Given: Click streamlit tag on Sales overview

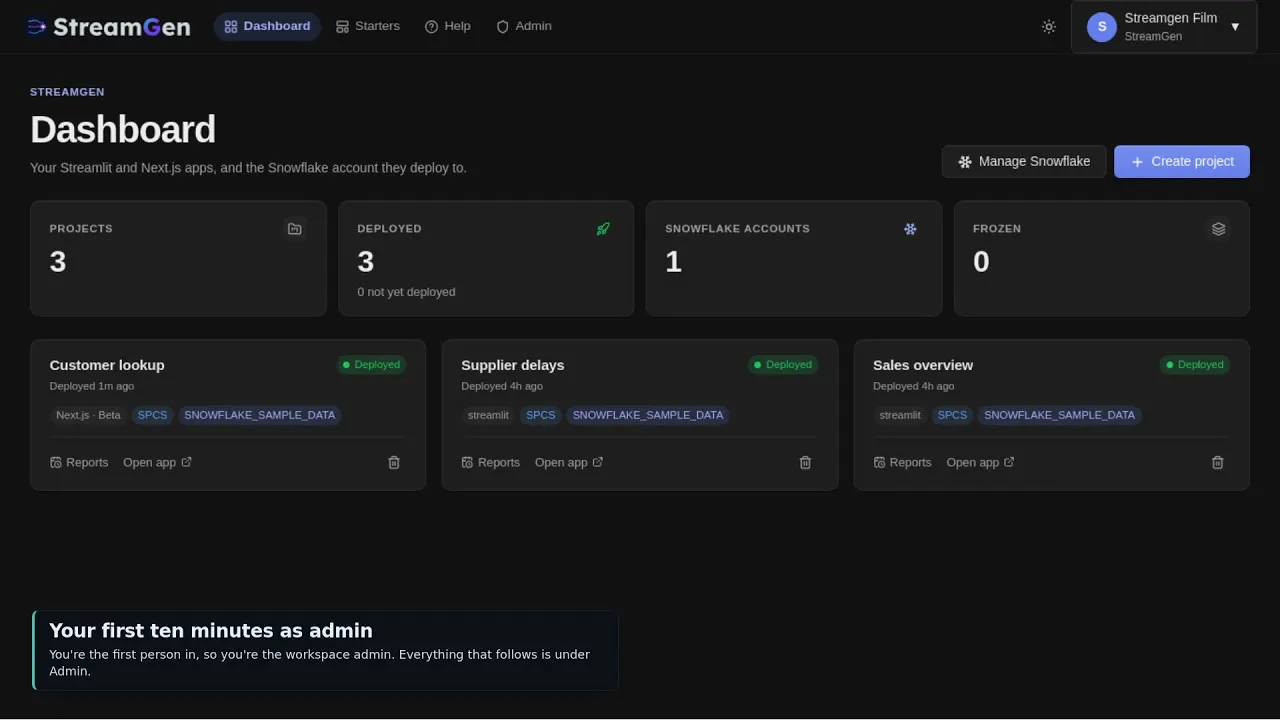Looking at the screenshot, I should click(x=900, y=415).
